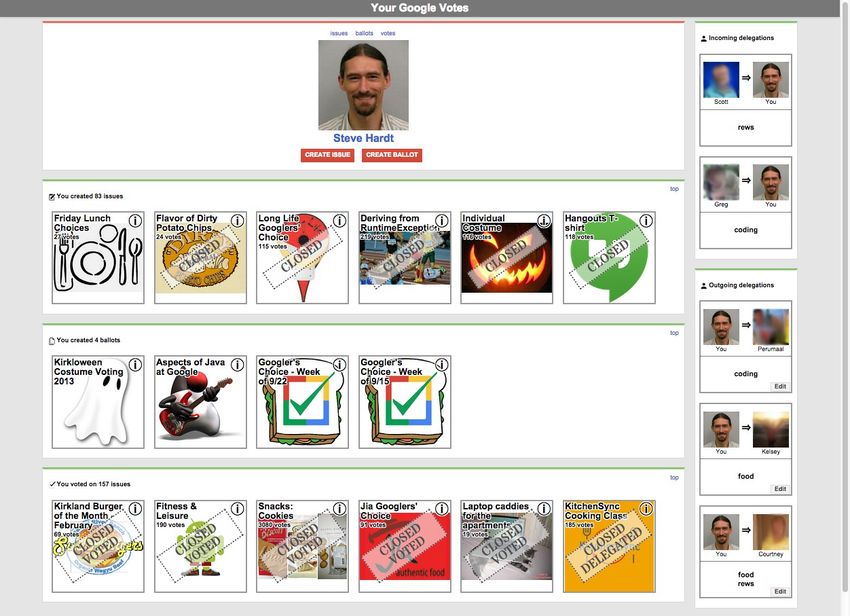Image resolution: width=850 pixels, height=616 pixels.
Task: Open the KitchenSync Cooking Class card
Action: 609,546
